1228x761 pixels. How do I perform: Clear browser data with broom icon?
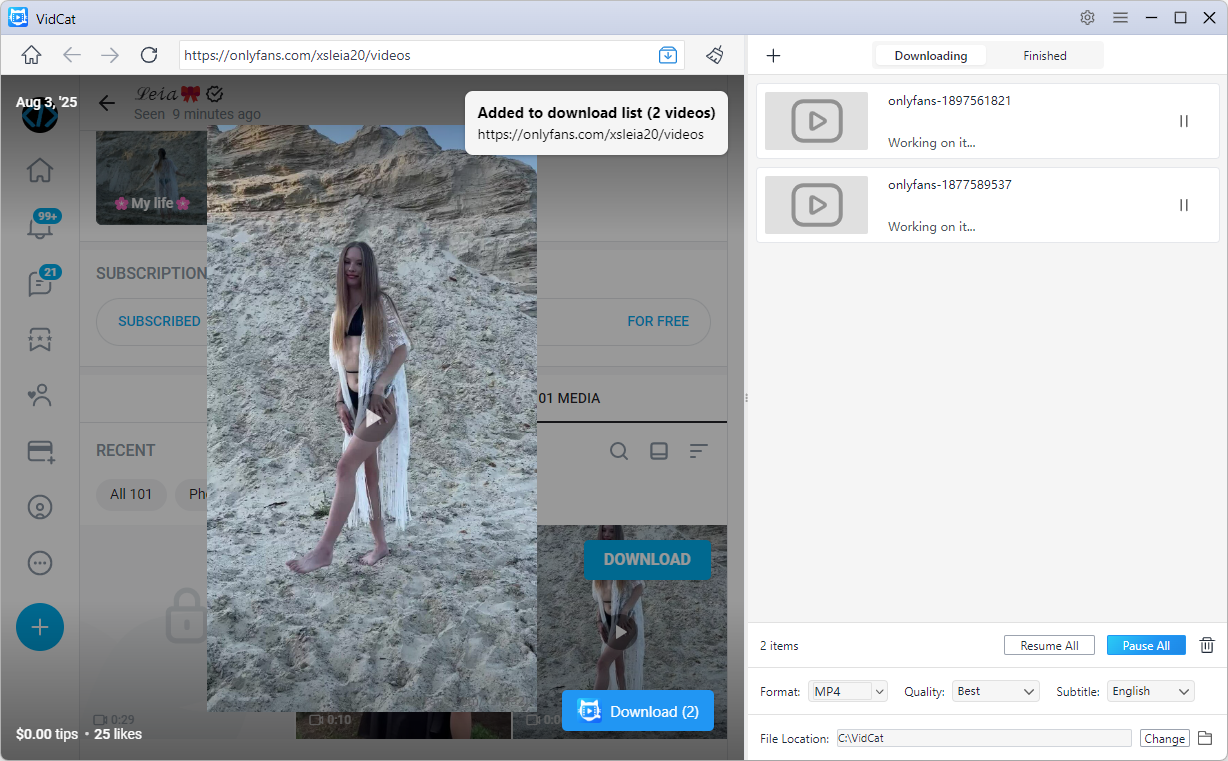pyautogui.click(x=715, y=55)
